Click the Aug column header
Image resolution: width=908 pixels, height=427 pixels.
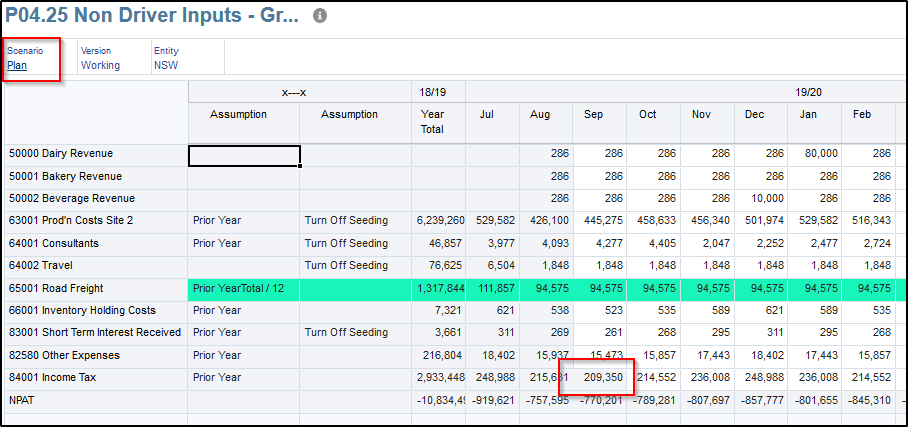(x=546, y=122)
